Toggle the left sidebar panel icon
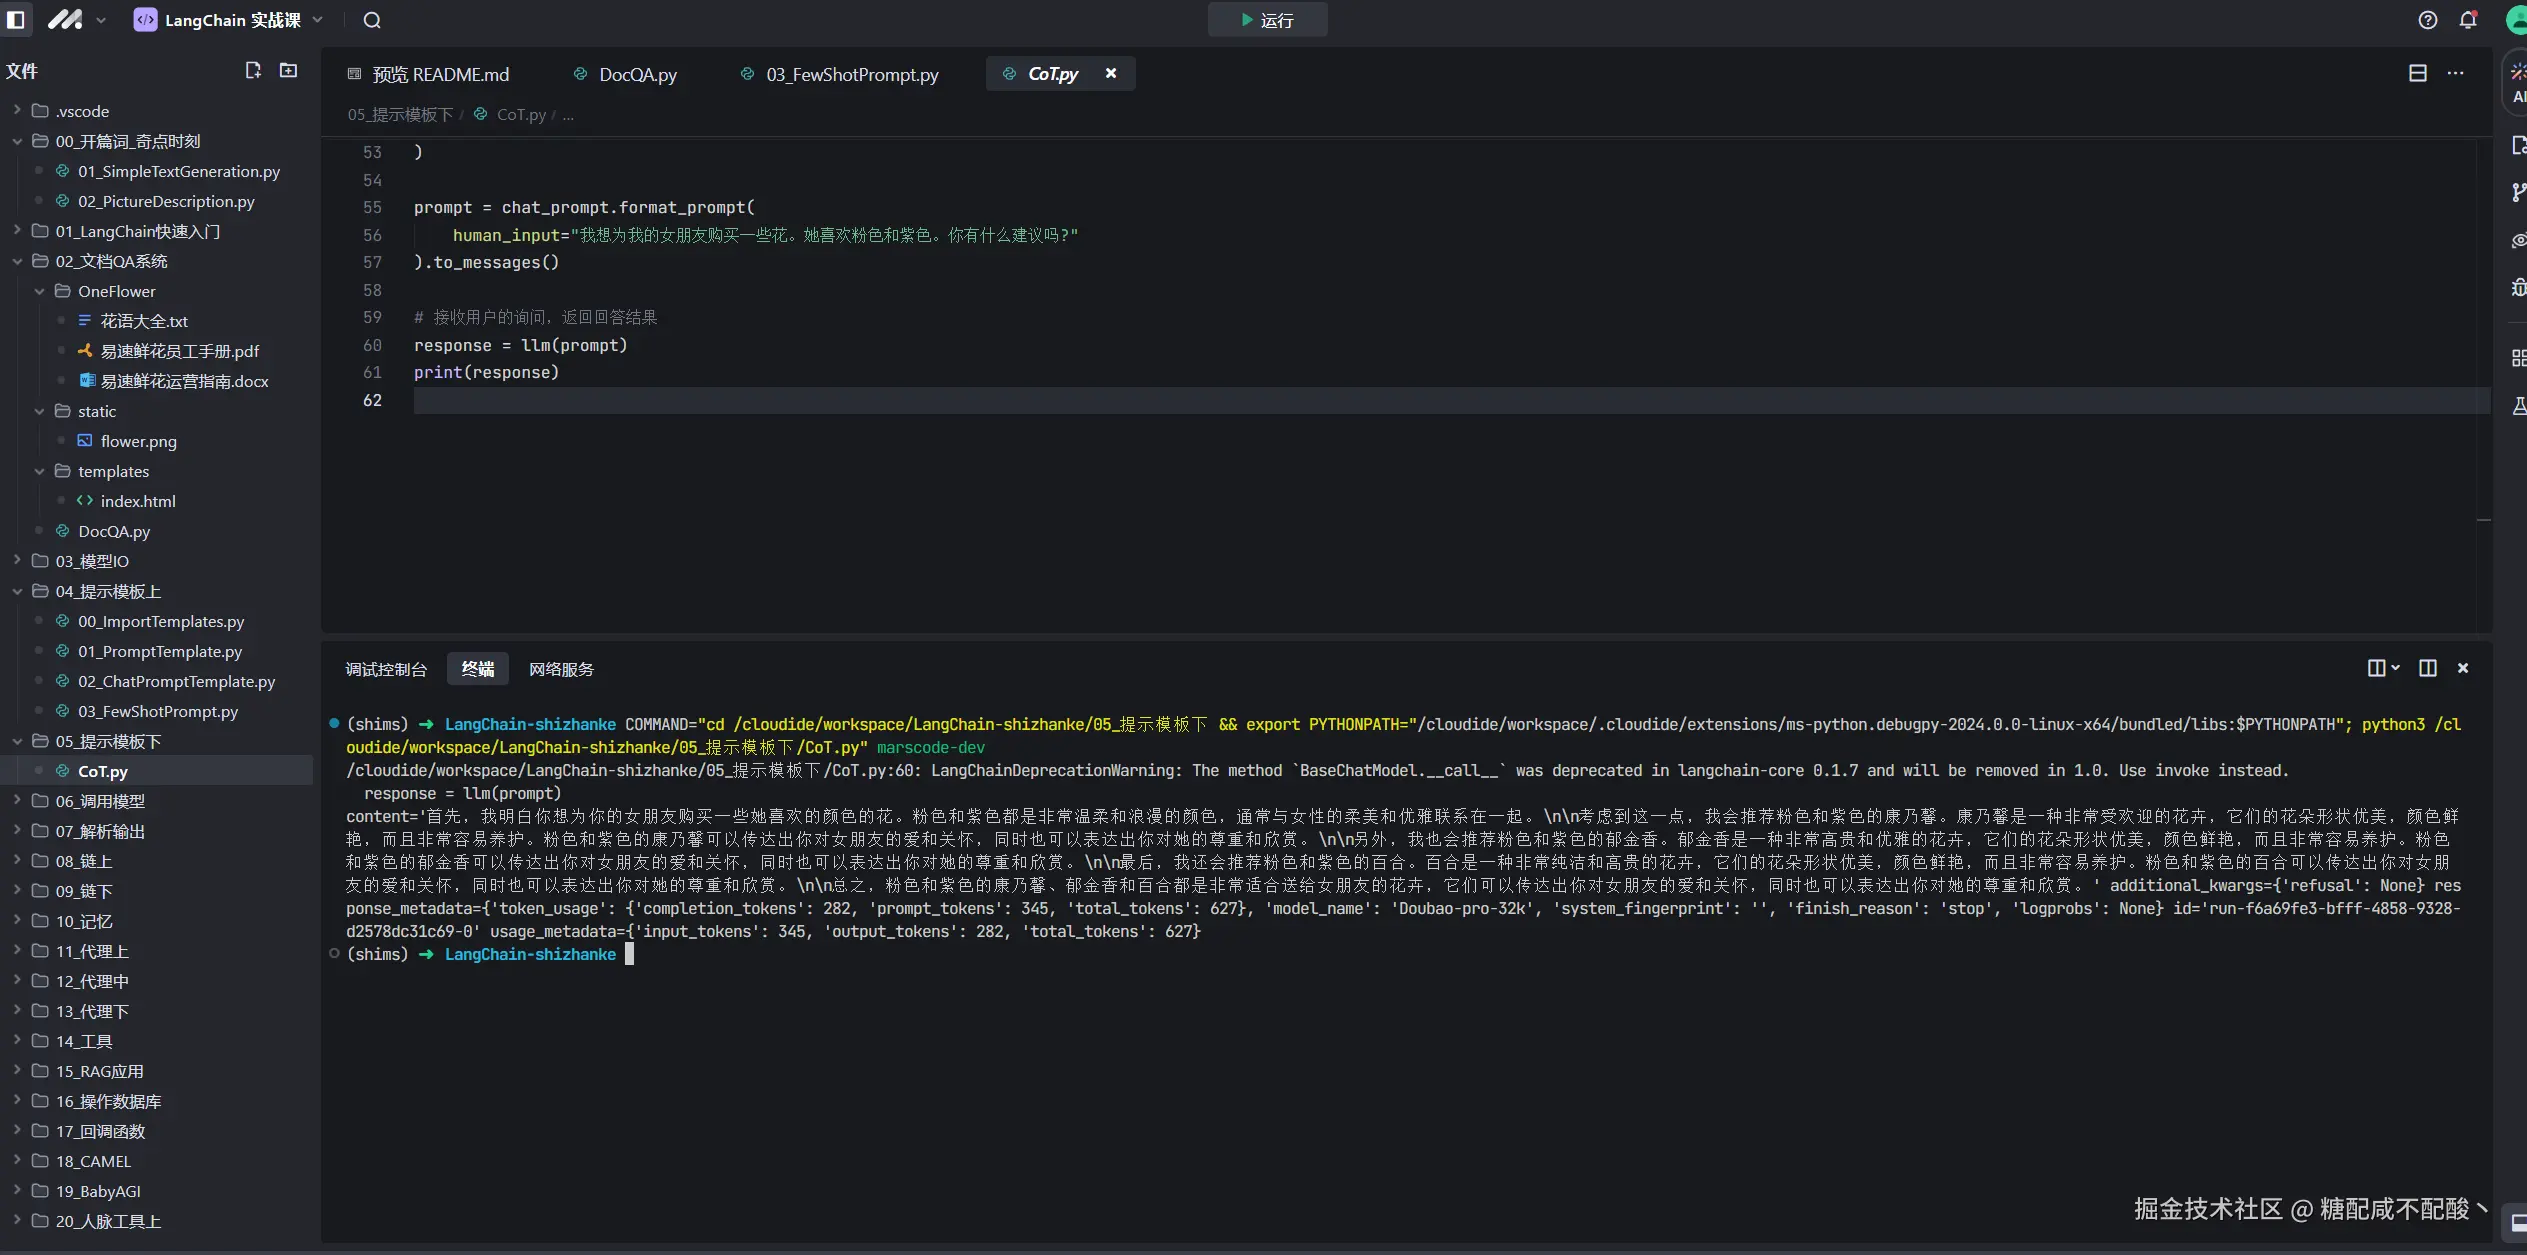 click(x=16, y=20)
